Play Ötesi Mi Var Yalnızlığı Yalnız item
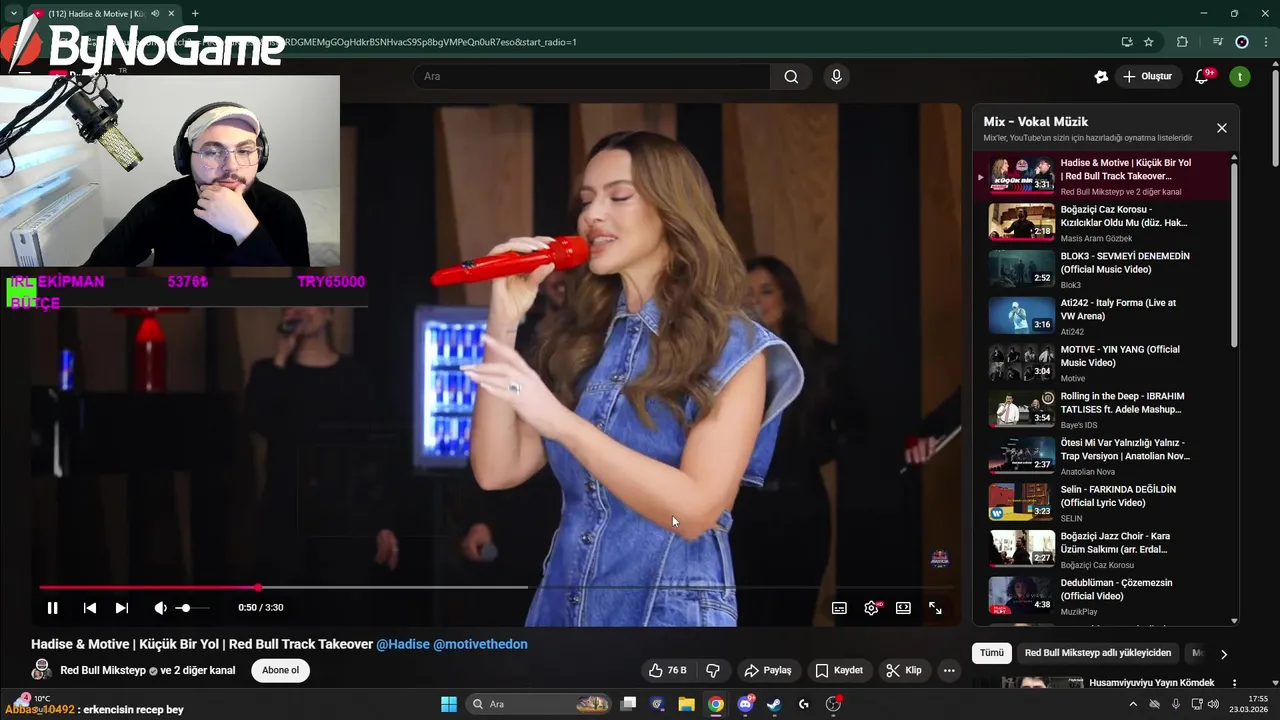The width and height of the screenshot is (1280, 720). [x=1102, y=457]
